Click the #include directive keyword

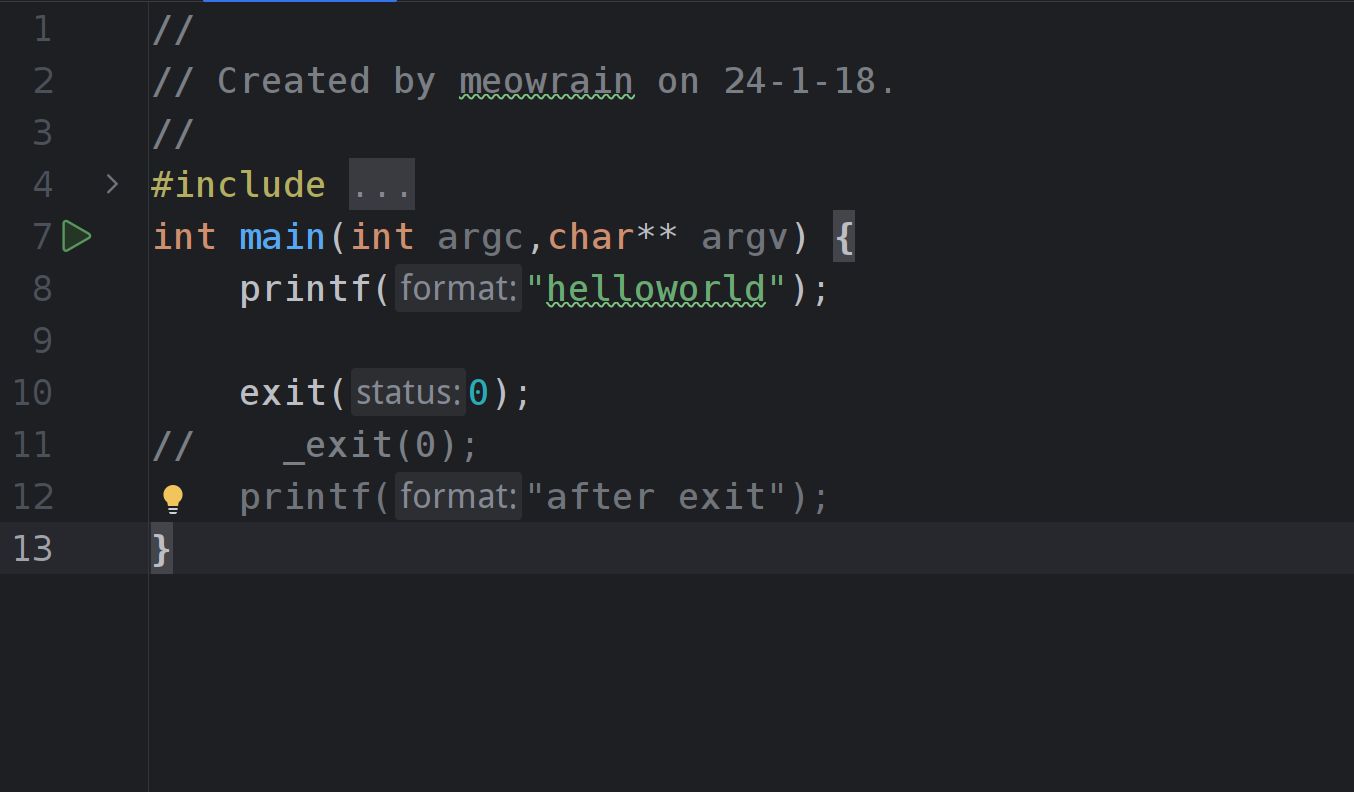[238, 185]
